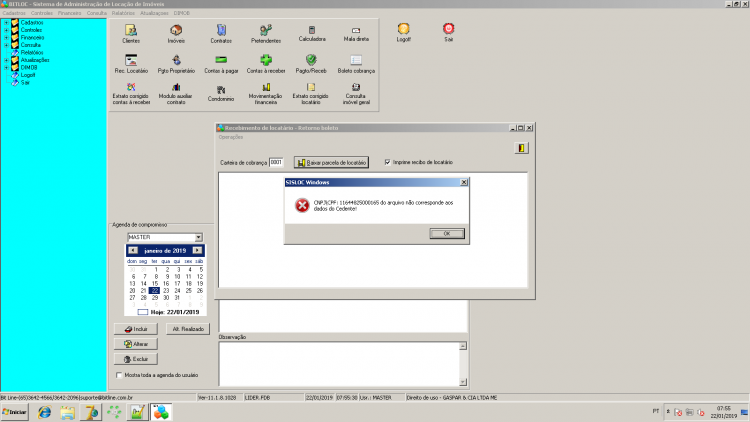Click the Alterar agenda button
750x422 pixels.
pos(136,344)
